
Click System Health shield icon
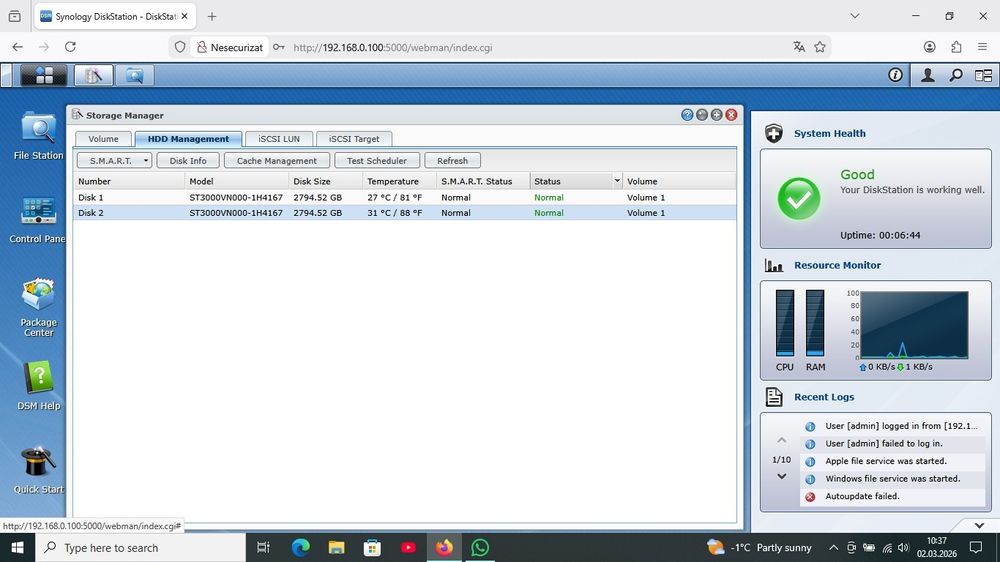[774, 133]
